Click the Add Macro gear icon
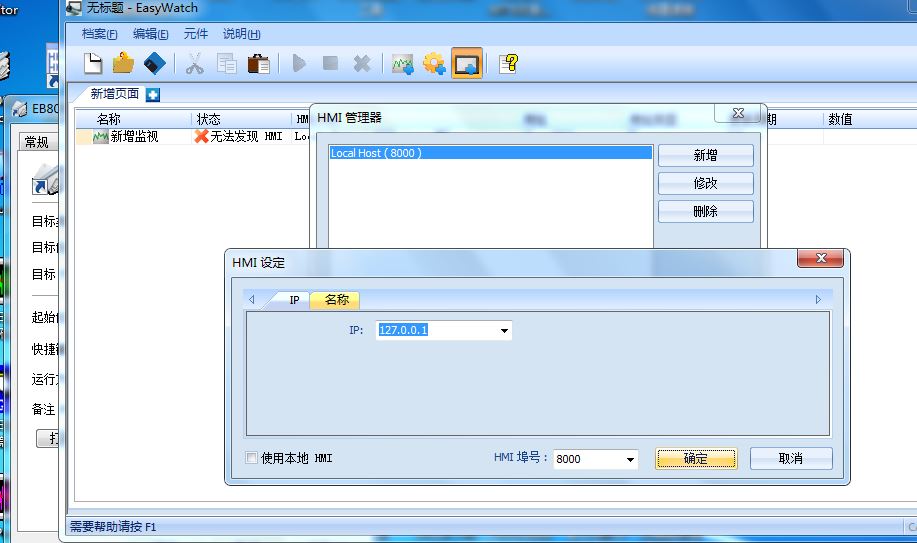 point(434,64)
